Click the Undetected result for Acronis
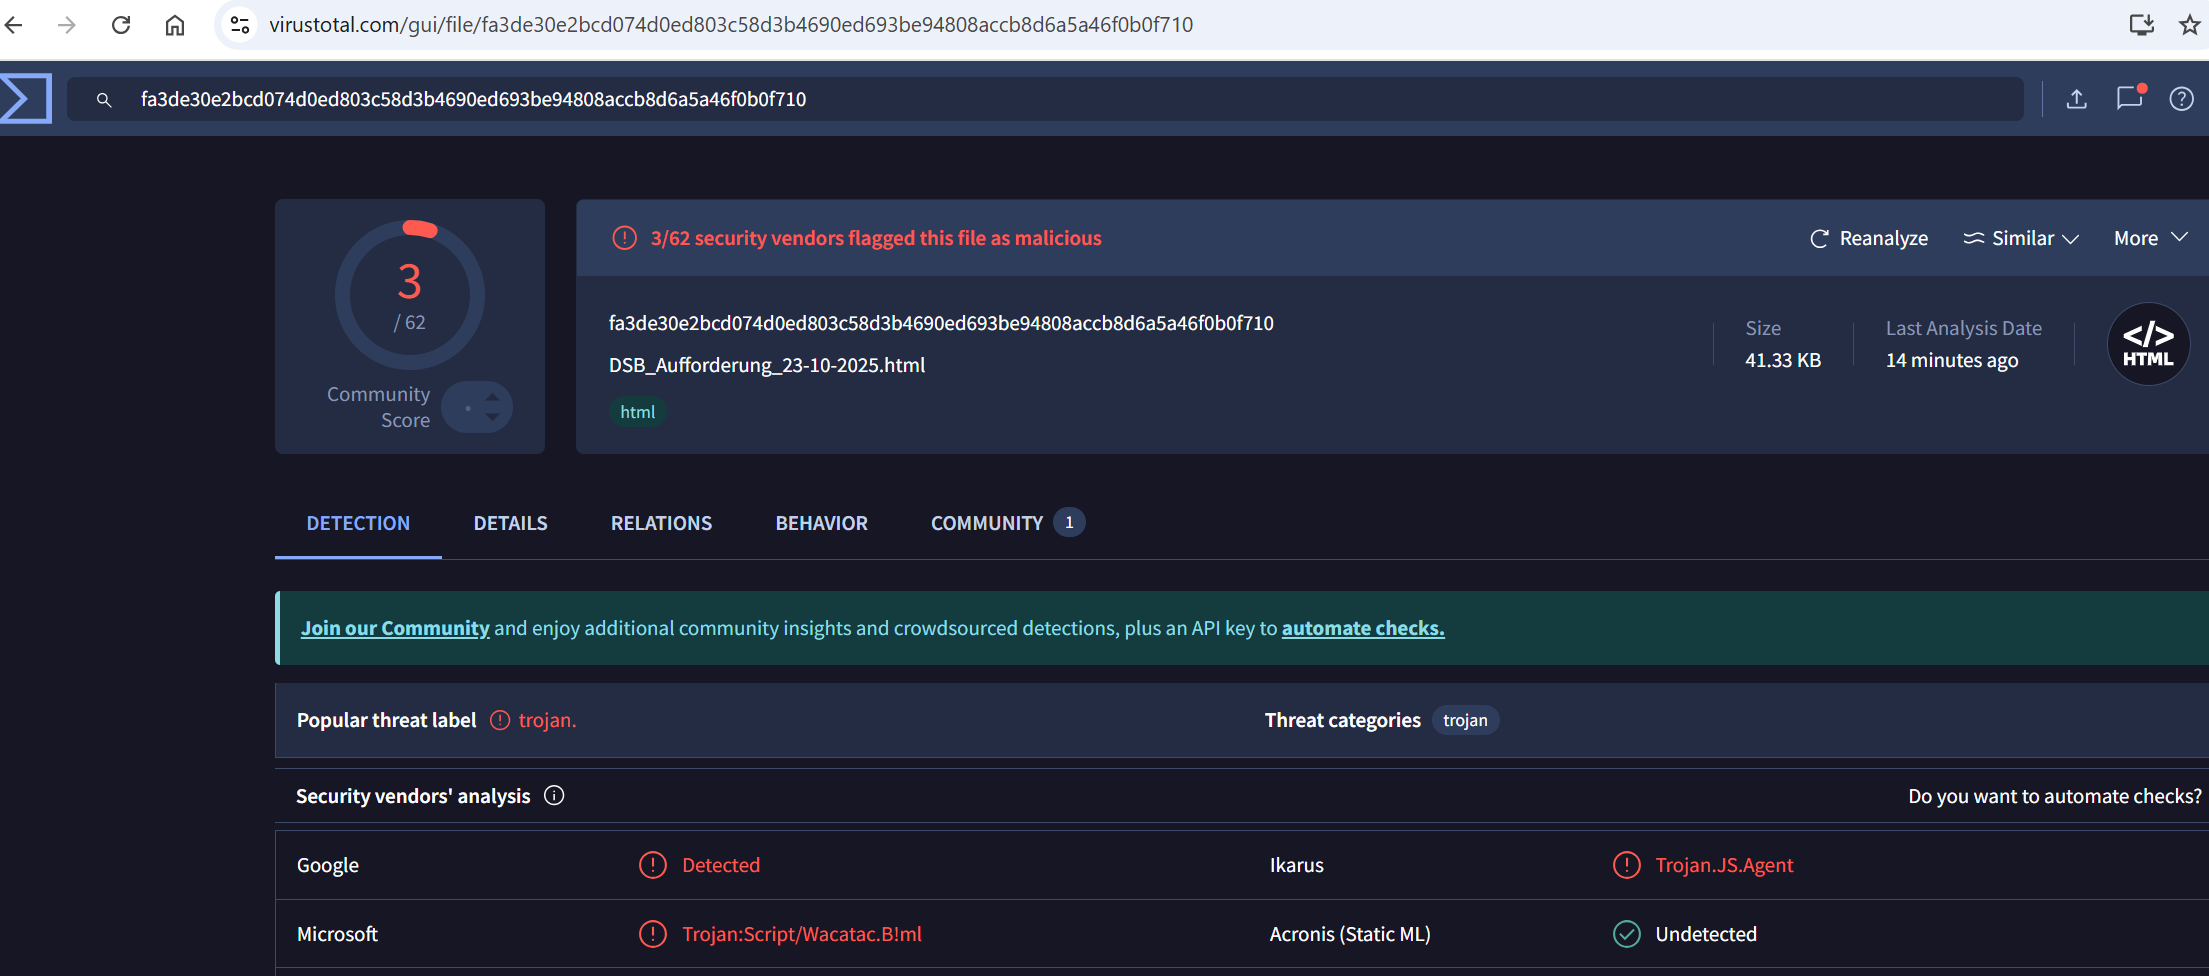Viewport: 2209px width, 976px height. coord(1706,934)
